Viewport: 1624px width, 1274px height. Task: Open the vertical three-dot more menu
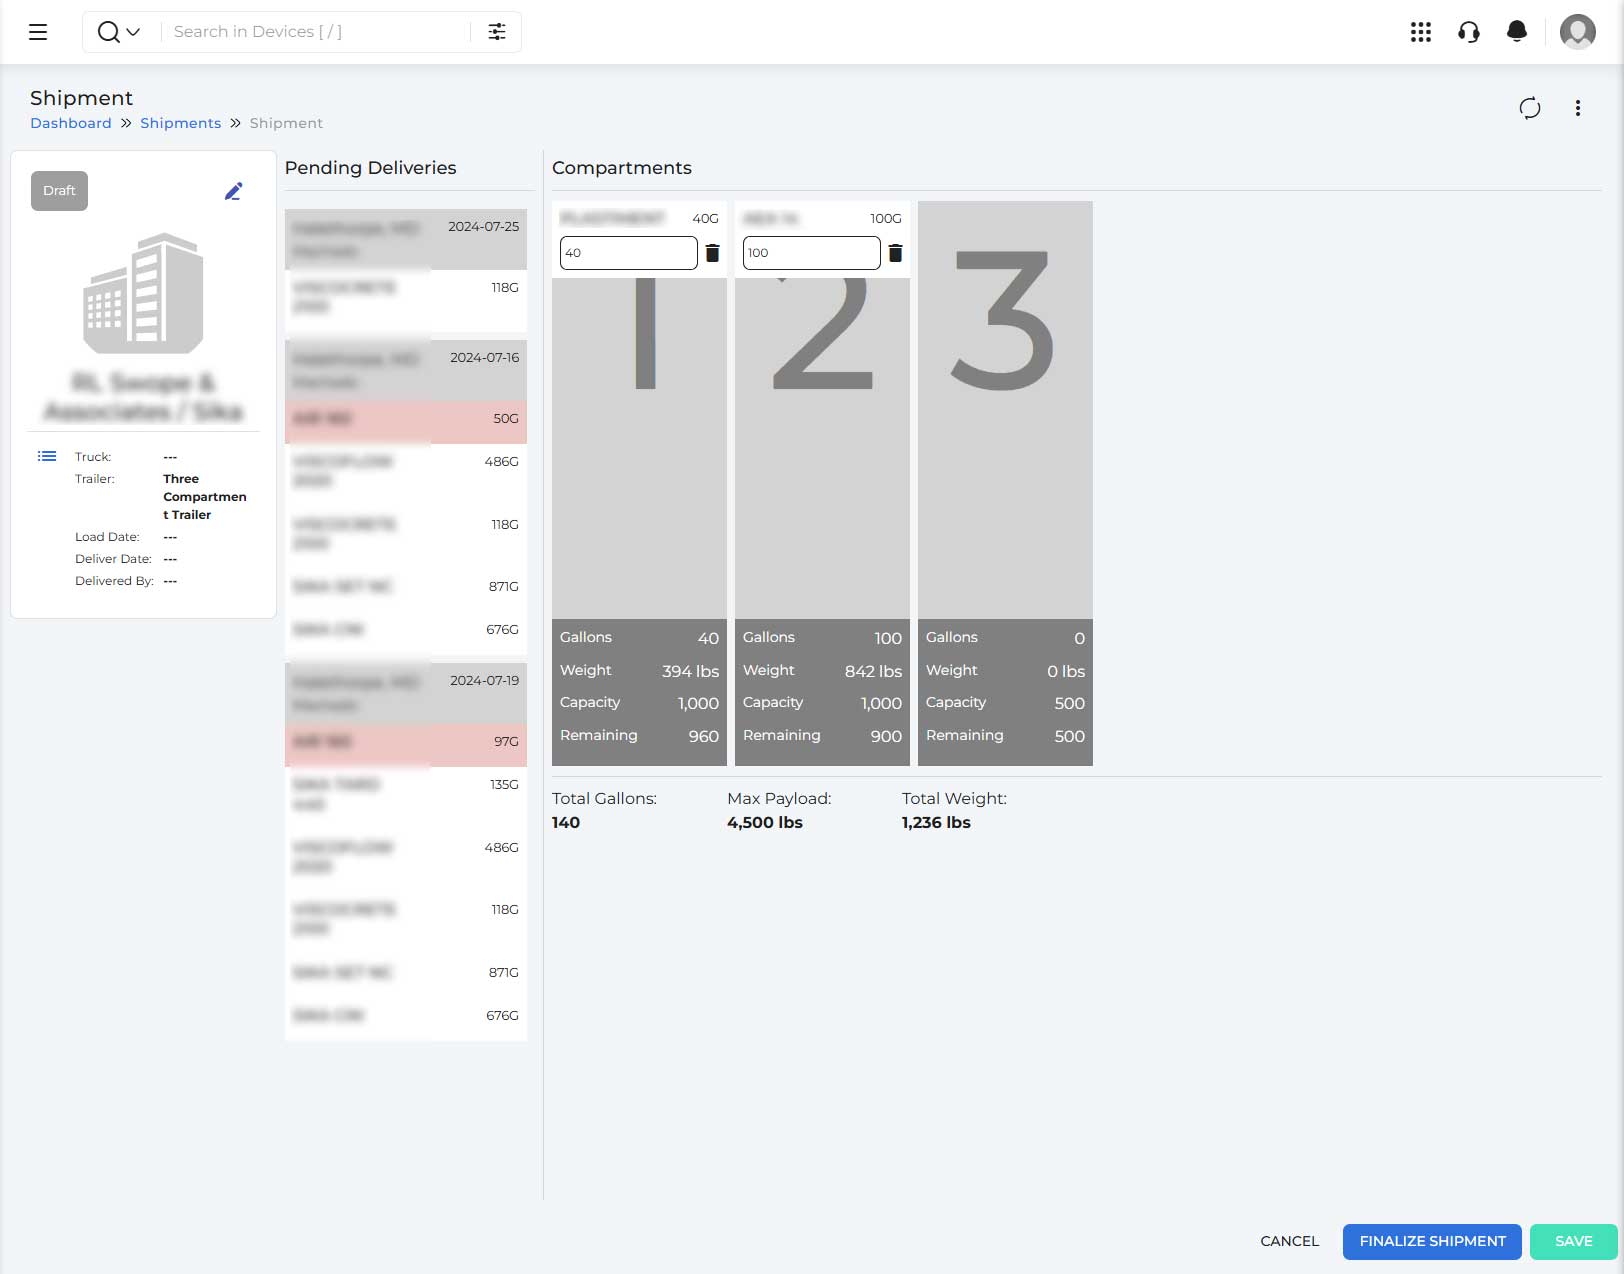point(1578,108)
